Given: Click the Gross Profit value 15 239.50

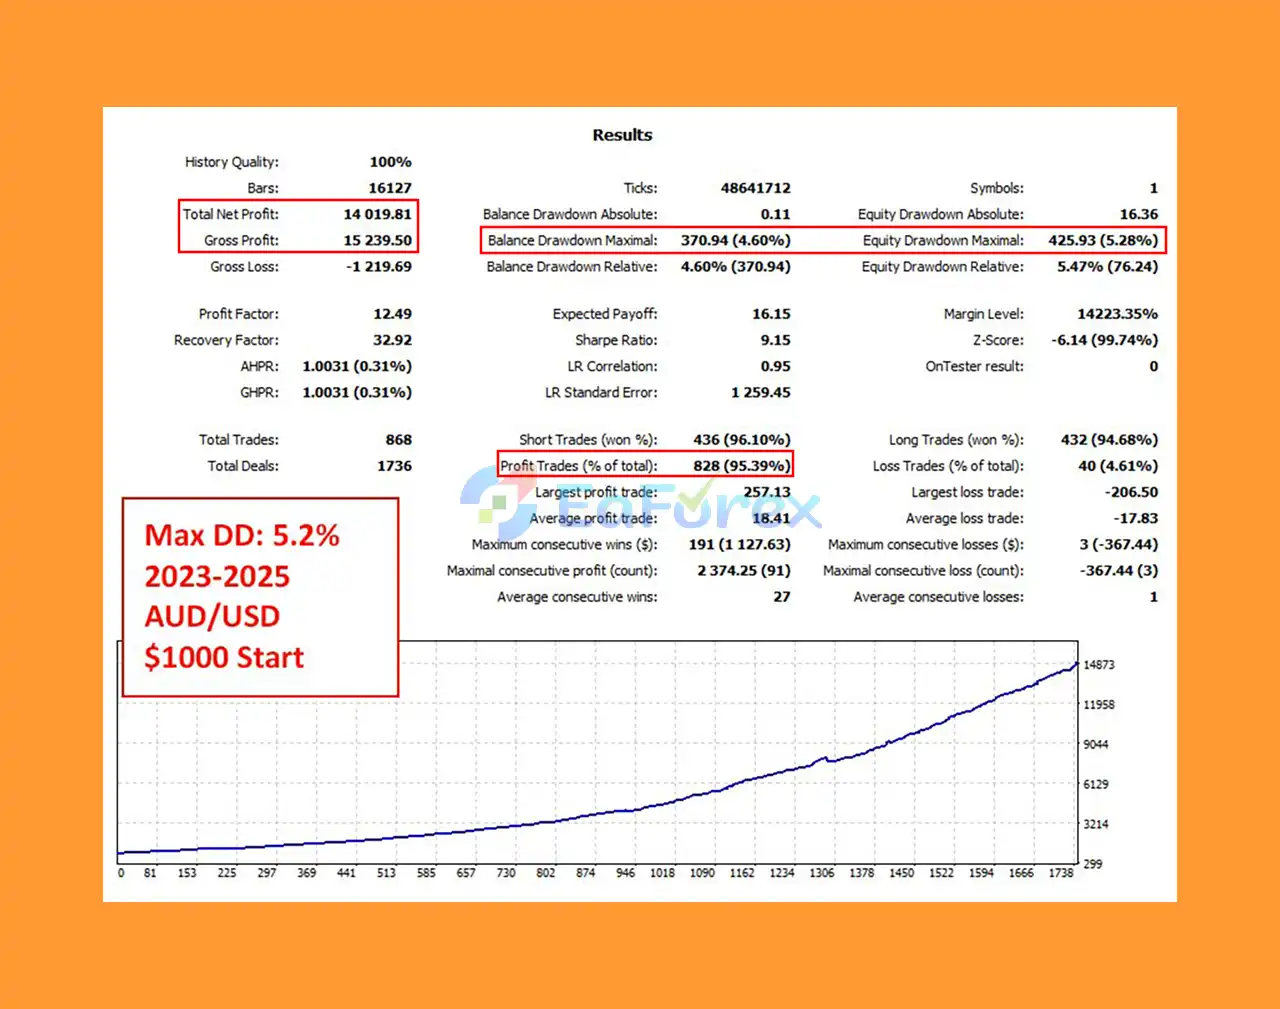Looking at the screenshot, I should click(x=377, y=240).
